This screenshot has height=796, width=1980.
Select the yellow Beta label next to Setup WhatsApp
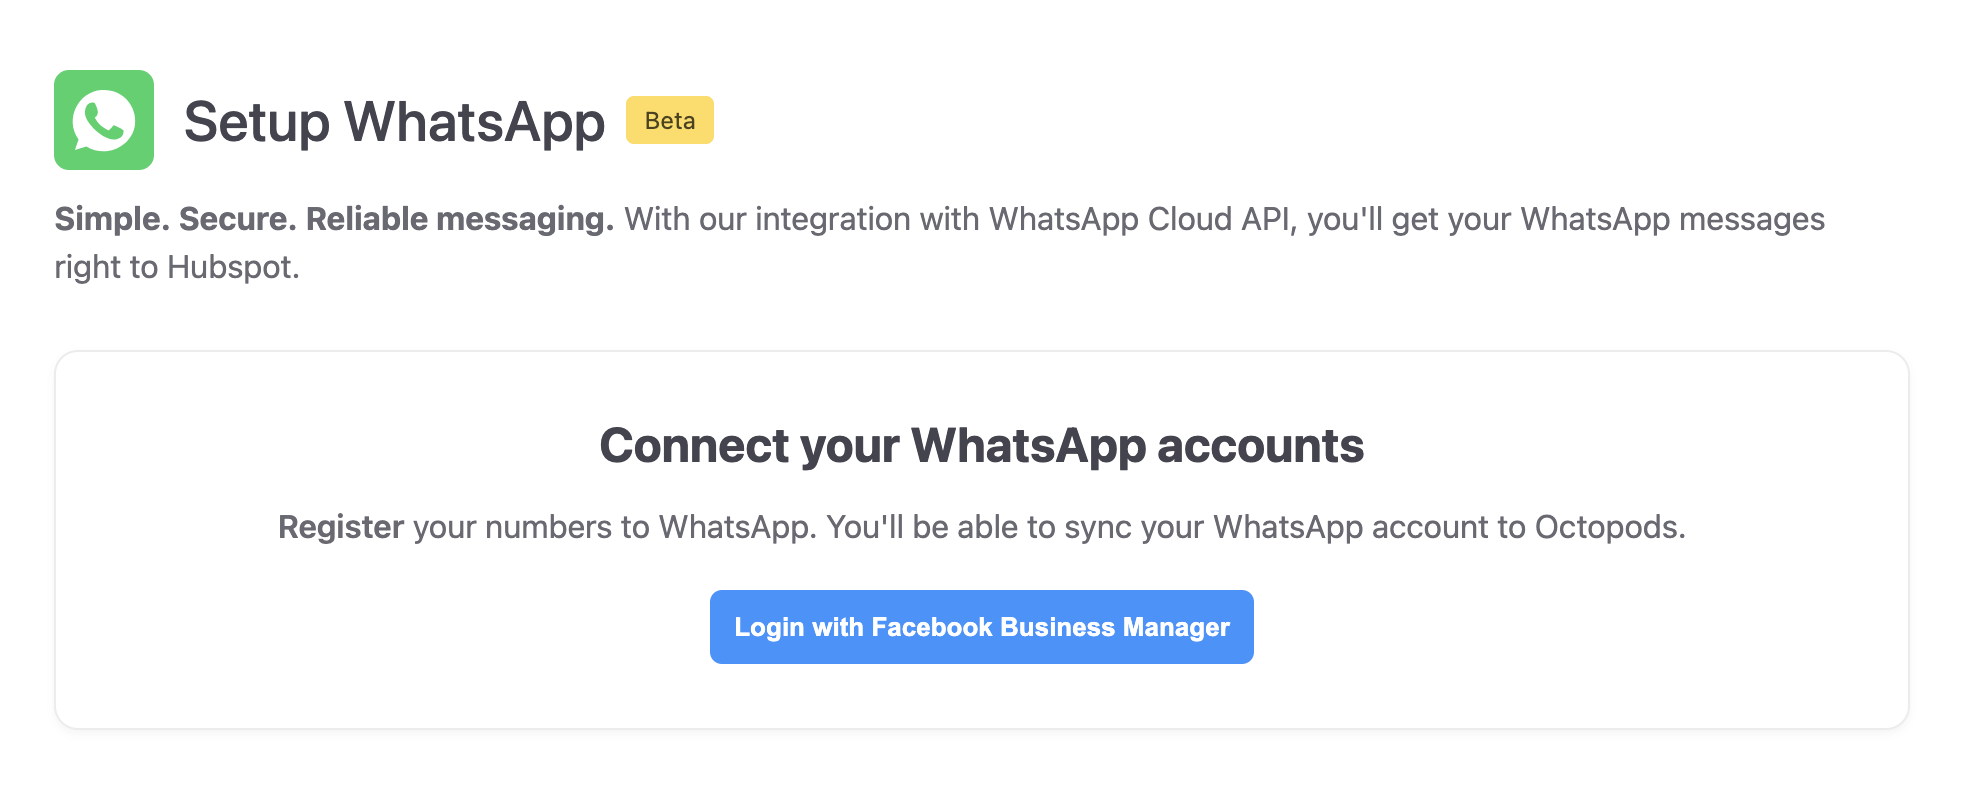click(669, 120)
